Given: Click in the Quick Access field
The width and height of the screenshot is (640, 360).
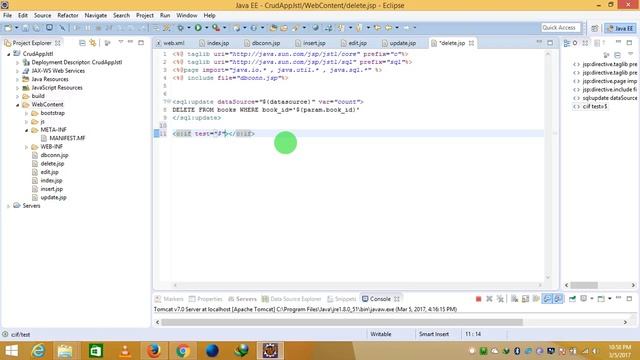Looking at the screenshot, I should point(560,28).
